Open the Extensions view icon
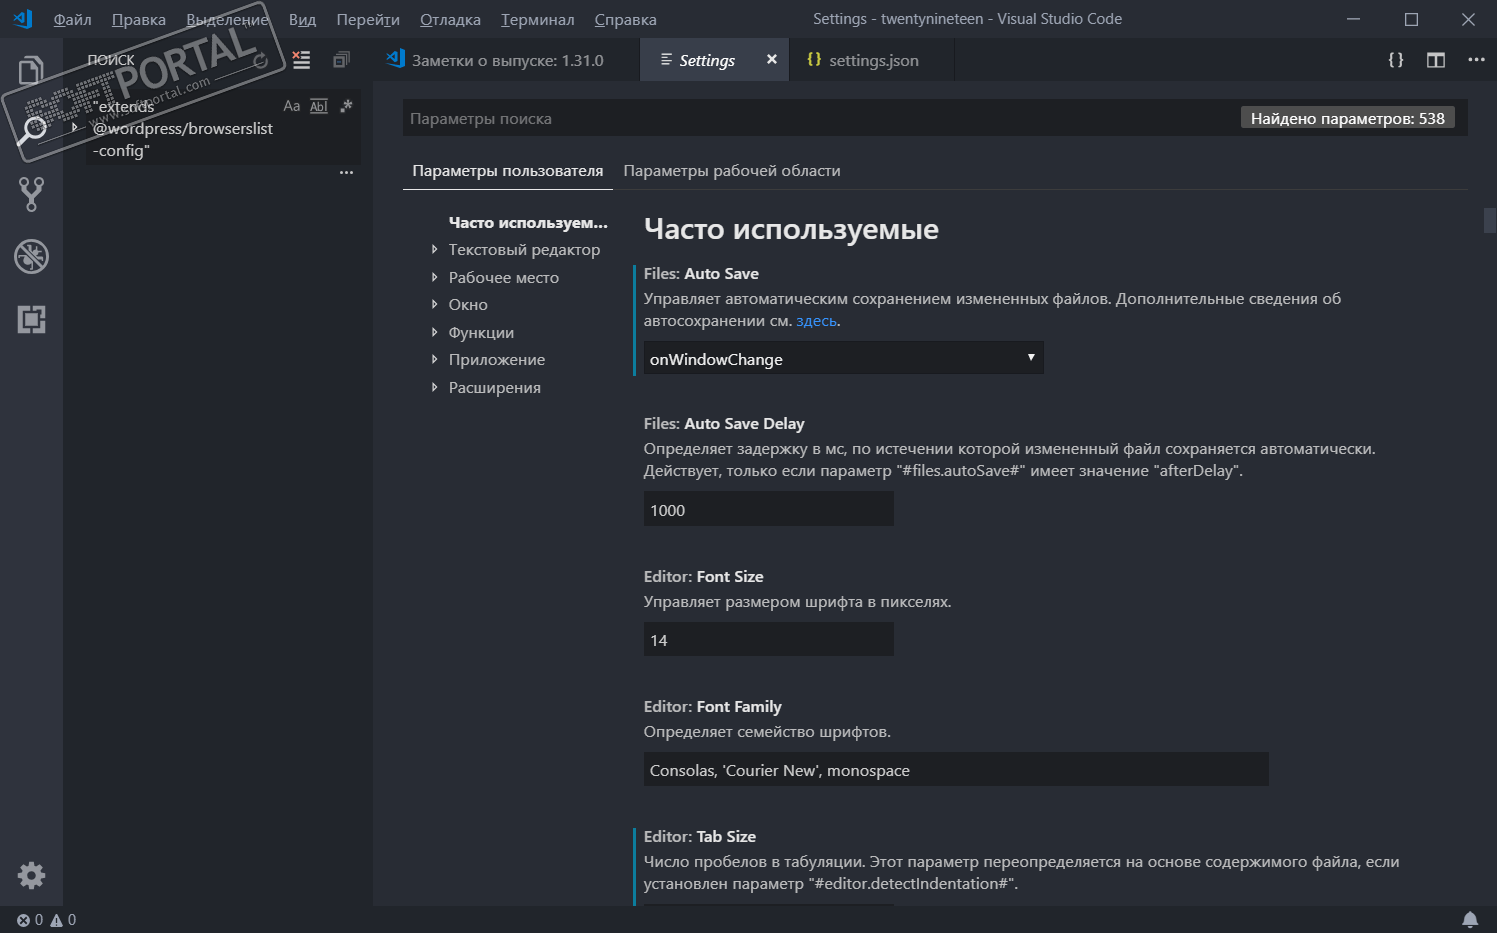The image size is (1497, 933). (31, 319)
